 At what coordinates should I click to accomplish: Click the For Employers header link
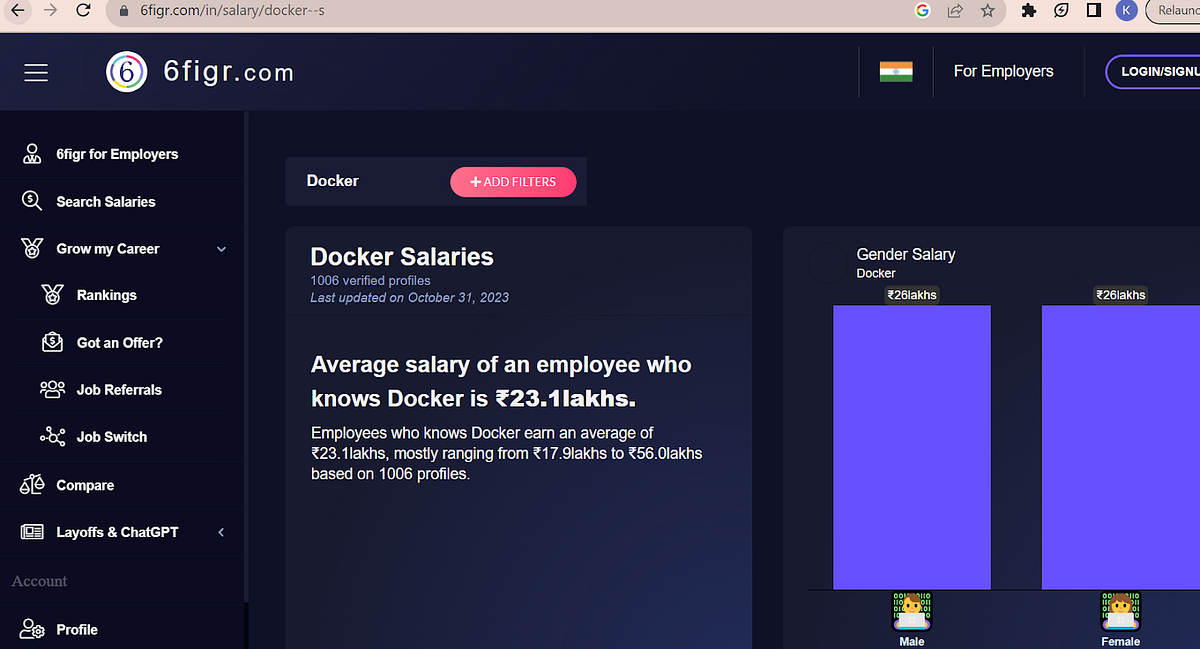click(1003, 71)
